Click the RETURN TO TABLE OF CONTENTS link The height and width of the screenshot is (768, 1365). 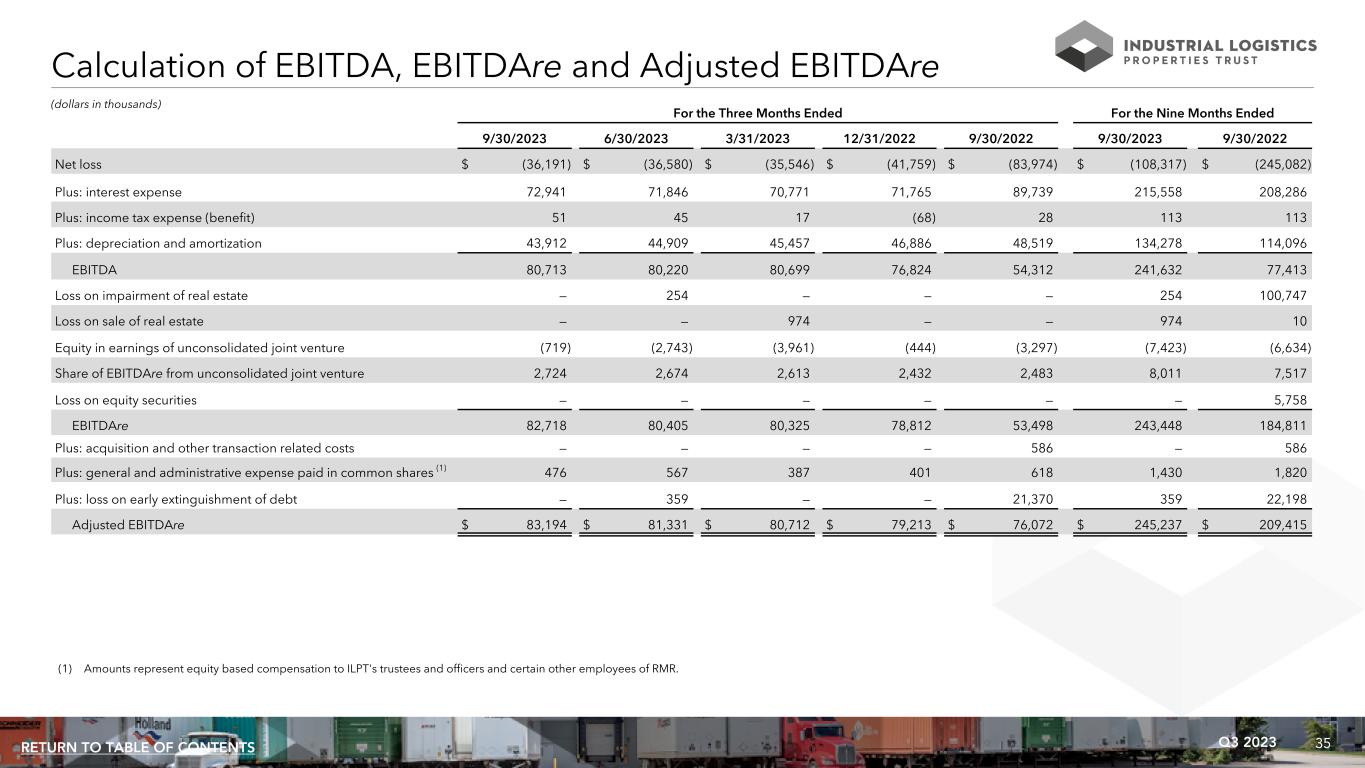tap(138, 748)
